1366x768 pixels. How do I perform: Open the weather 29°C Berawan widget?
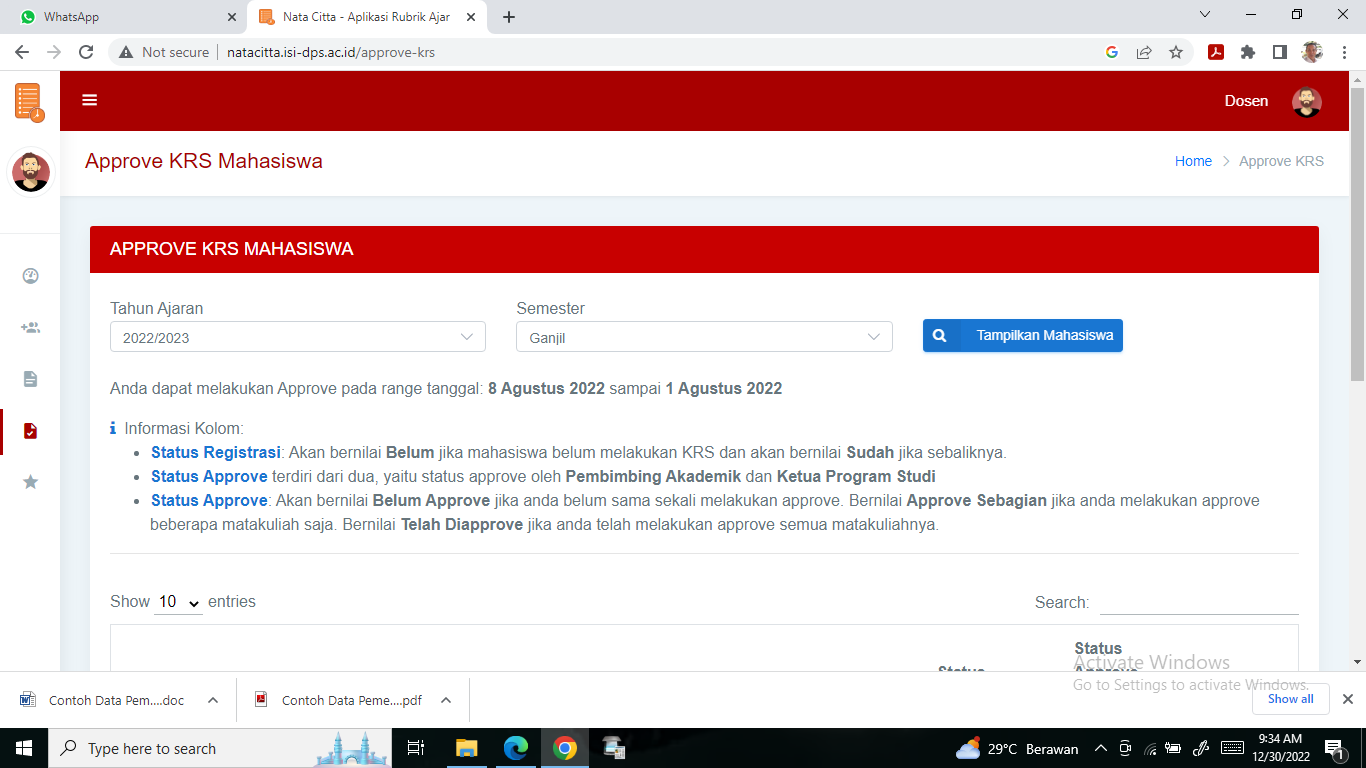[x=1017, y=748]
